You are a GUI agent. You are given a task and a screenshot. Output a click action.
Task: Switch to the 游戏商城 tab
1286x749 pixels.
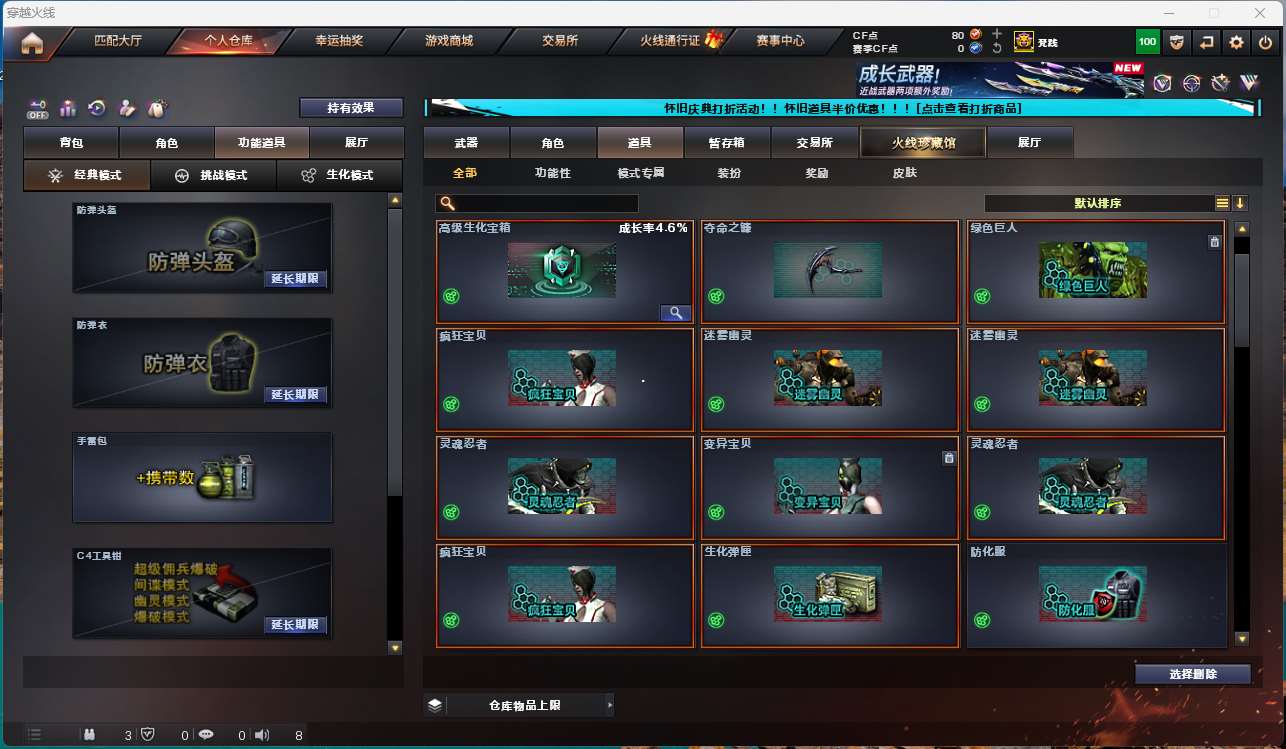pos(448,41)
